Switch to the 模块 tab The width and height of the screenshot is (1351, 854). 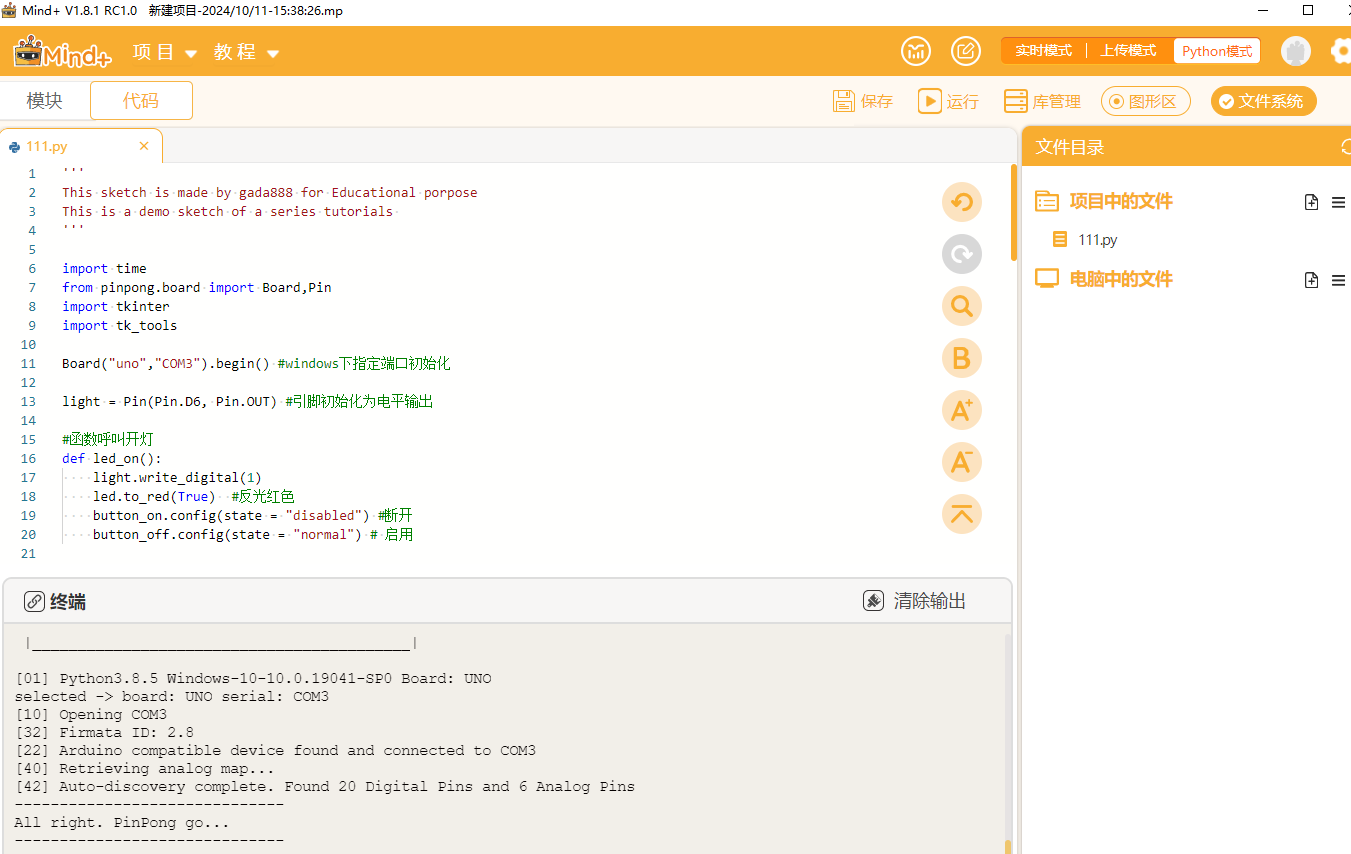44,101
